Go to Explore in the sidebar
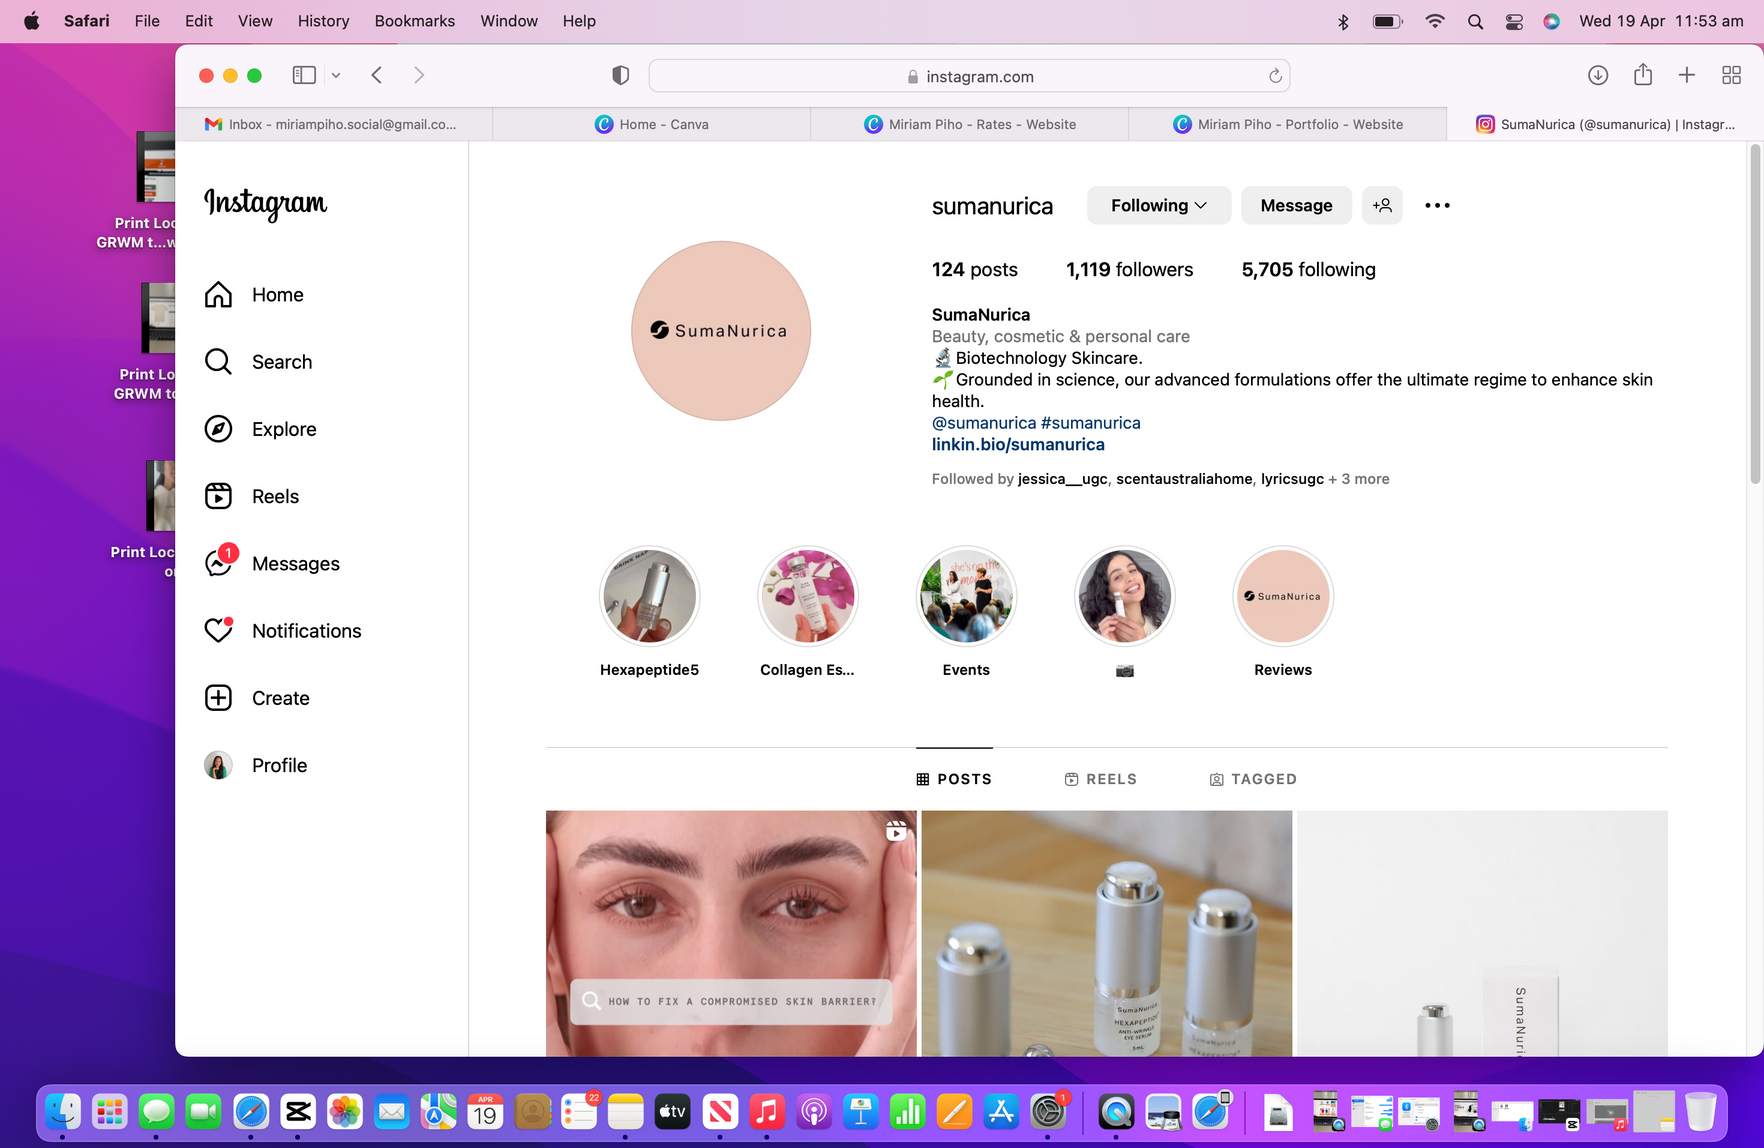The height and width of the screenshot is (1148, 1764). 260,429
